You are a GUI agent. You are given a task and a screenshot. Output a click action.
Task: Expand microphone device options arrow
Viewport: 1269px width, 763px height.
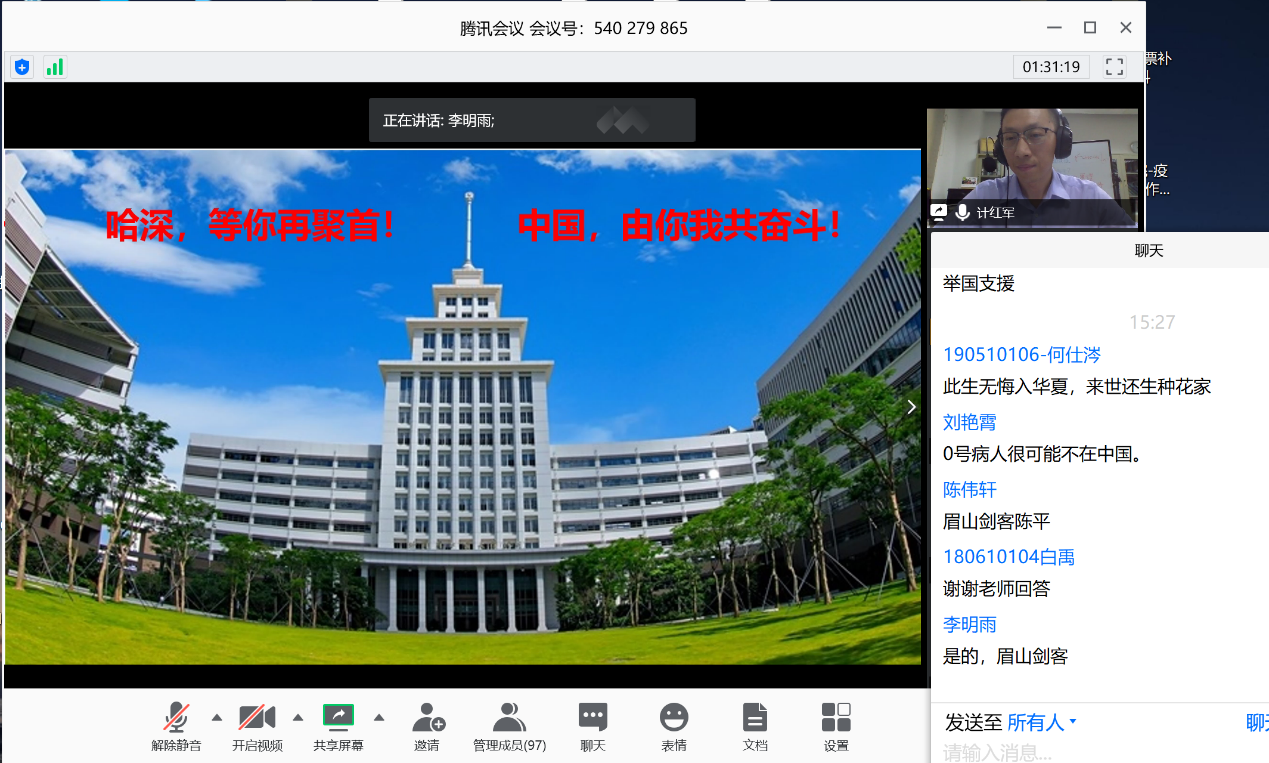[216, 717]
